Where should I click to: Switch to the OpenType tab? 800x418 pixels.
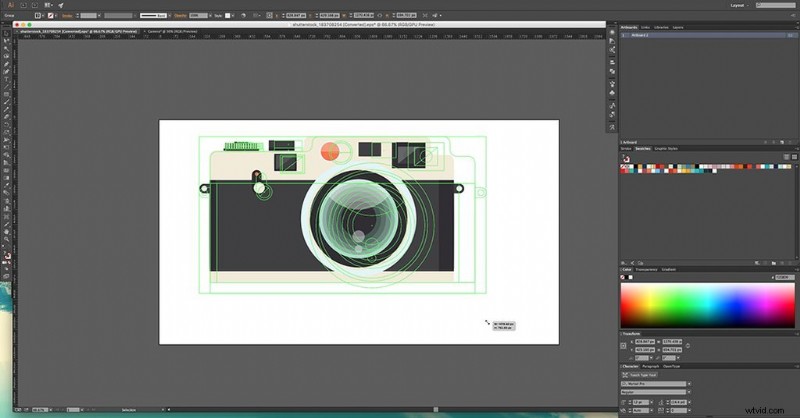click(x=671, y=366)
